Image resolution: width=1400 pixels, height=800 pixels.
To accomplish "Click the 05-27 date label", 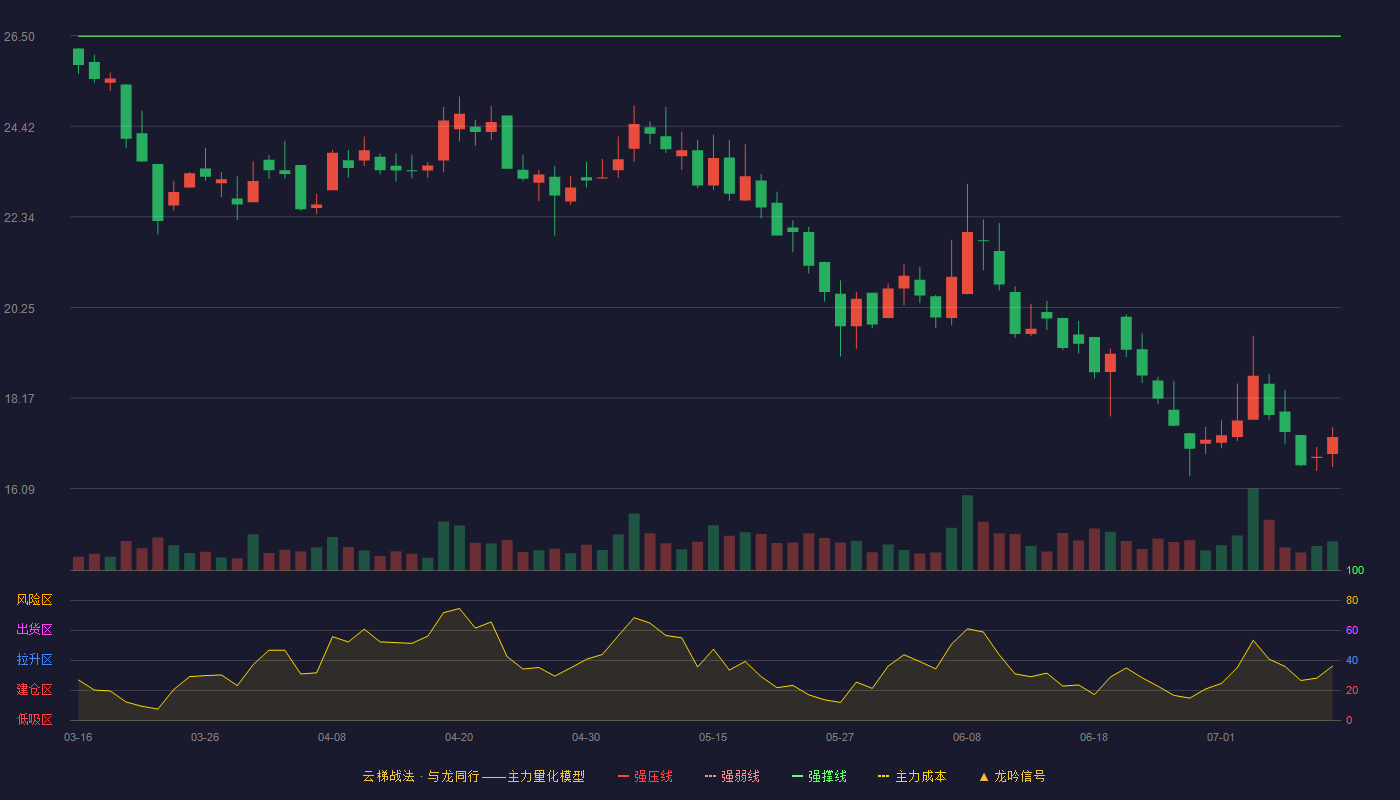I will click(x=840, y=737).
